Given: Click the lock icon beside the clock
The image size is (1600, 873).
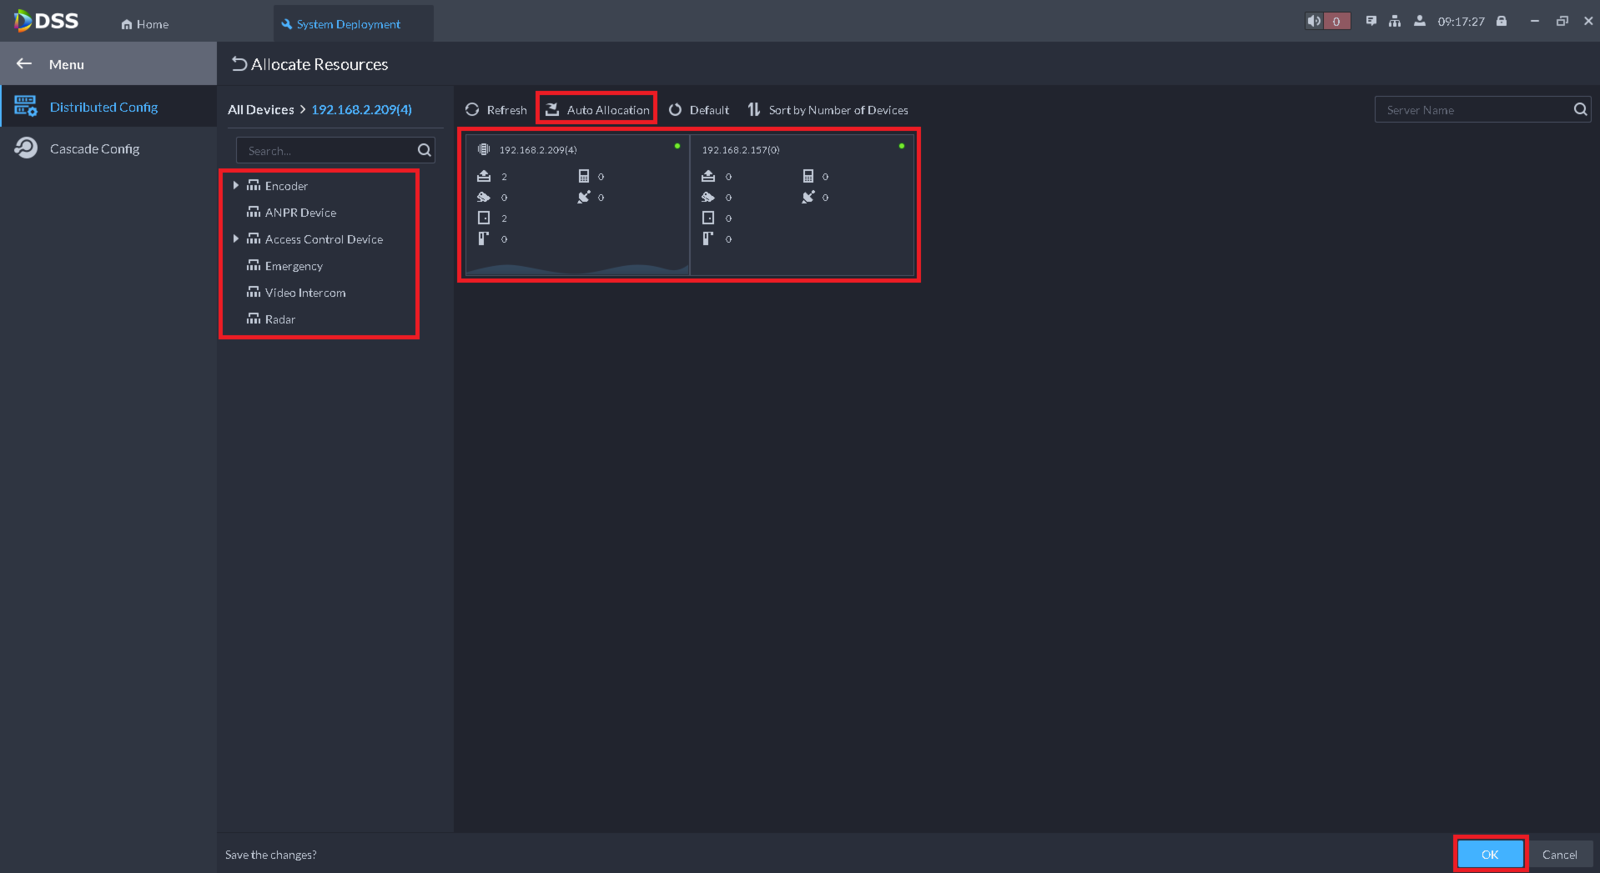Looking at the screenshot, I should [1501, 21].
